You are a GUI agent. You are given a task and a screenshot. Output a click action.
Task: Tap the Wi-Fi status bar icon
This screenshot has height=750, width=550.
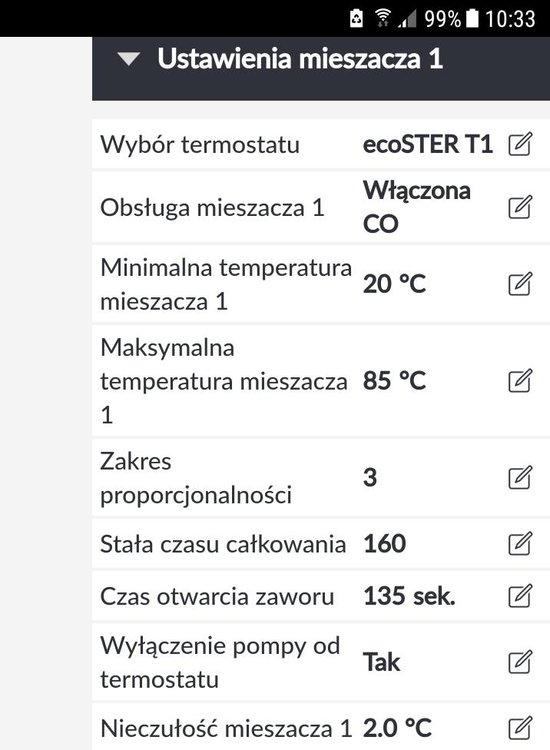click(x=382, y=18)
